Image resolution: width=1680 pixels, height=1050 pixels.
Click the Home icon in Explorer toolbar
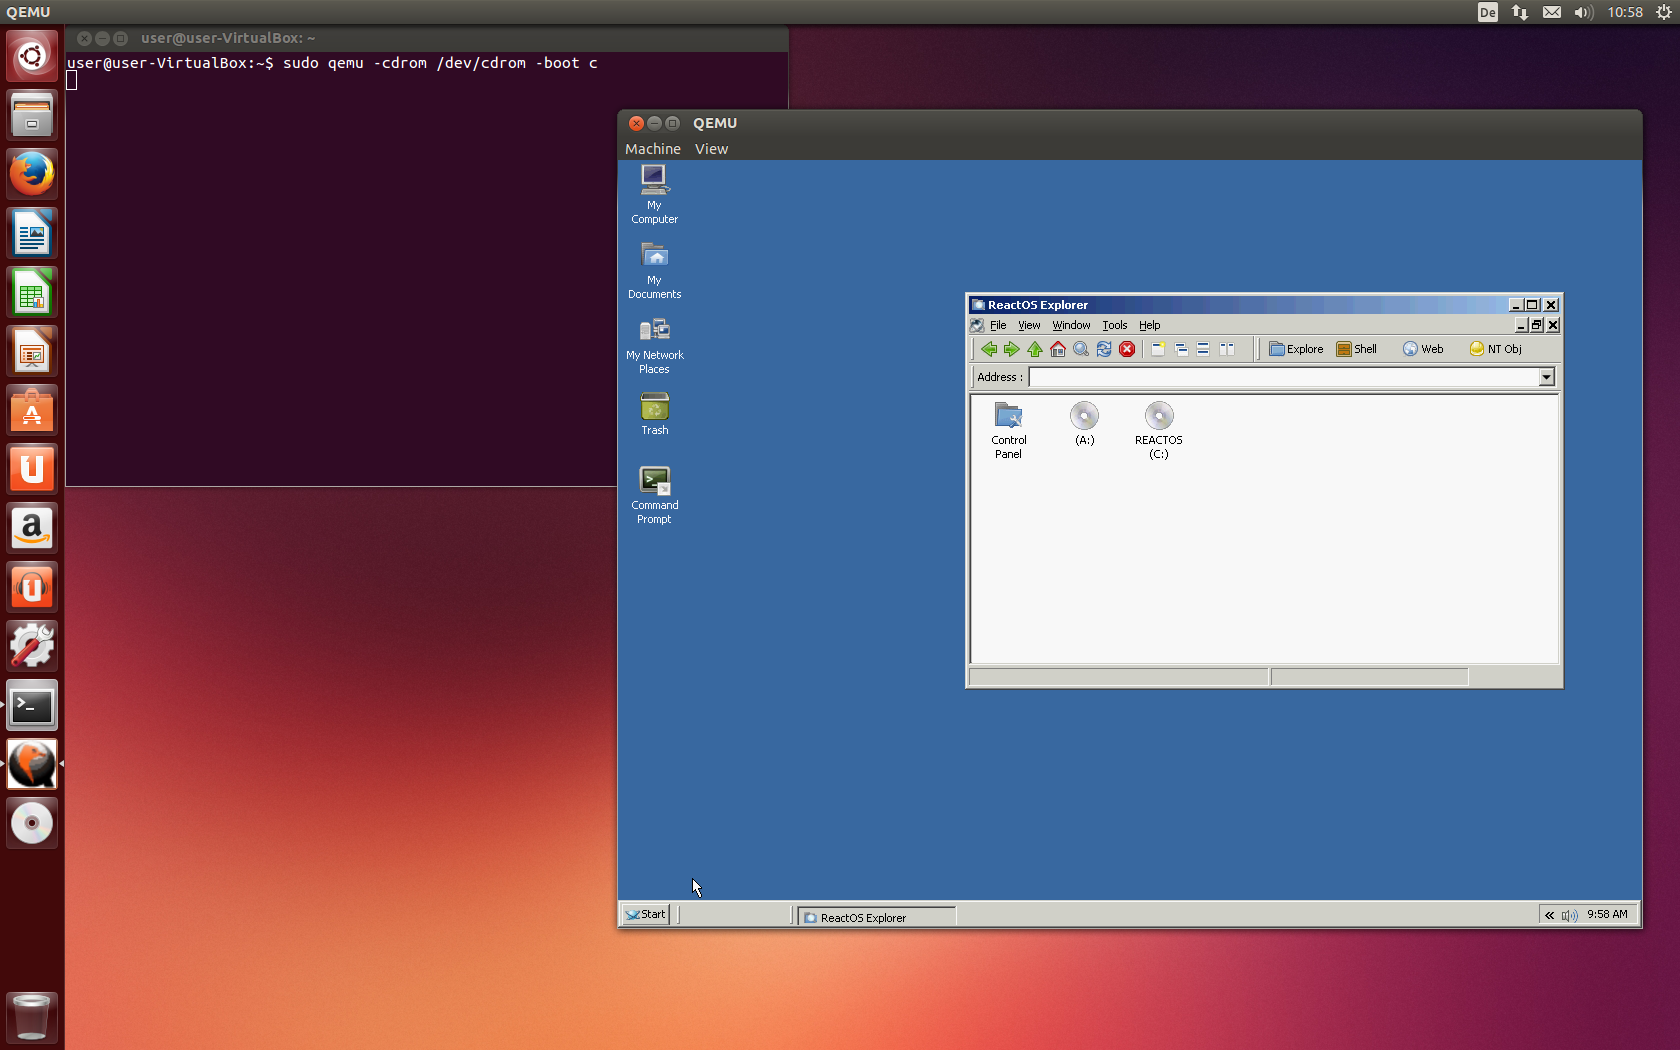(1058, 349)
